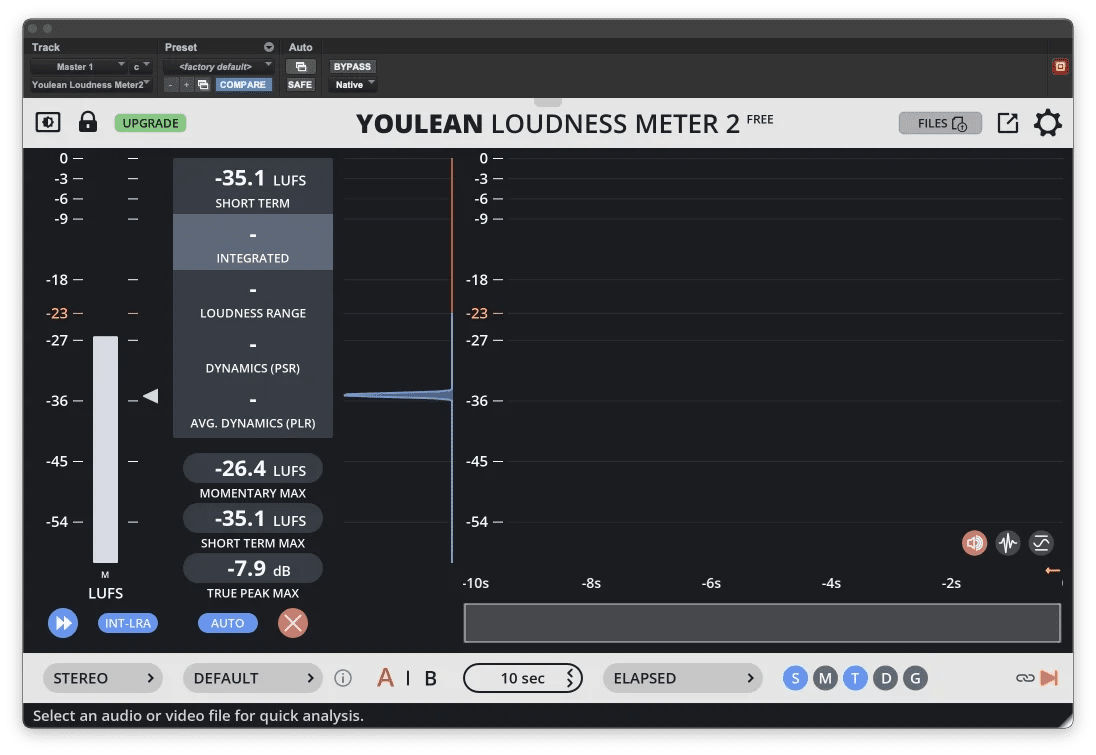Screen dimensions: 1096x755
Task: Click the padlock lock icon
Action: click(x=87, y=122)
